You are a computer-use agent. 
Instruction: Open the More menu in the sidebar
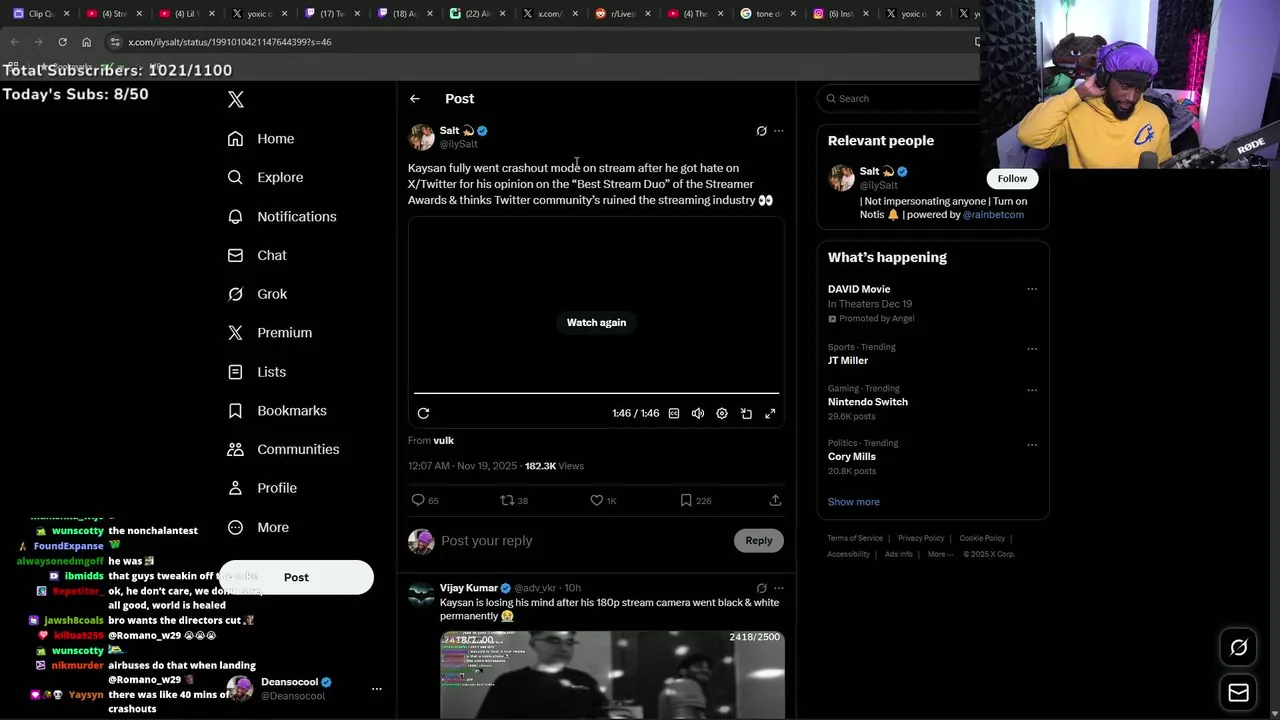[x=258, y=527]
